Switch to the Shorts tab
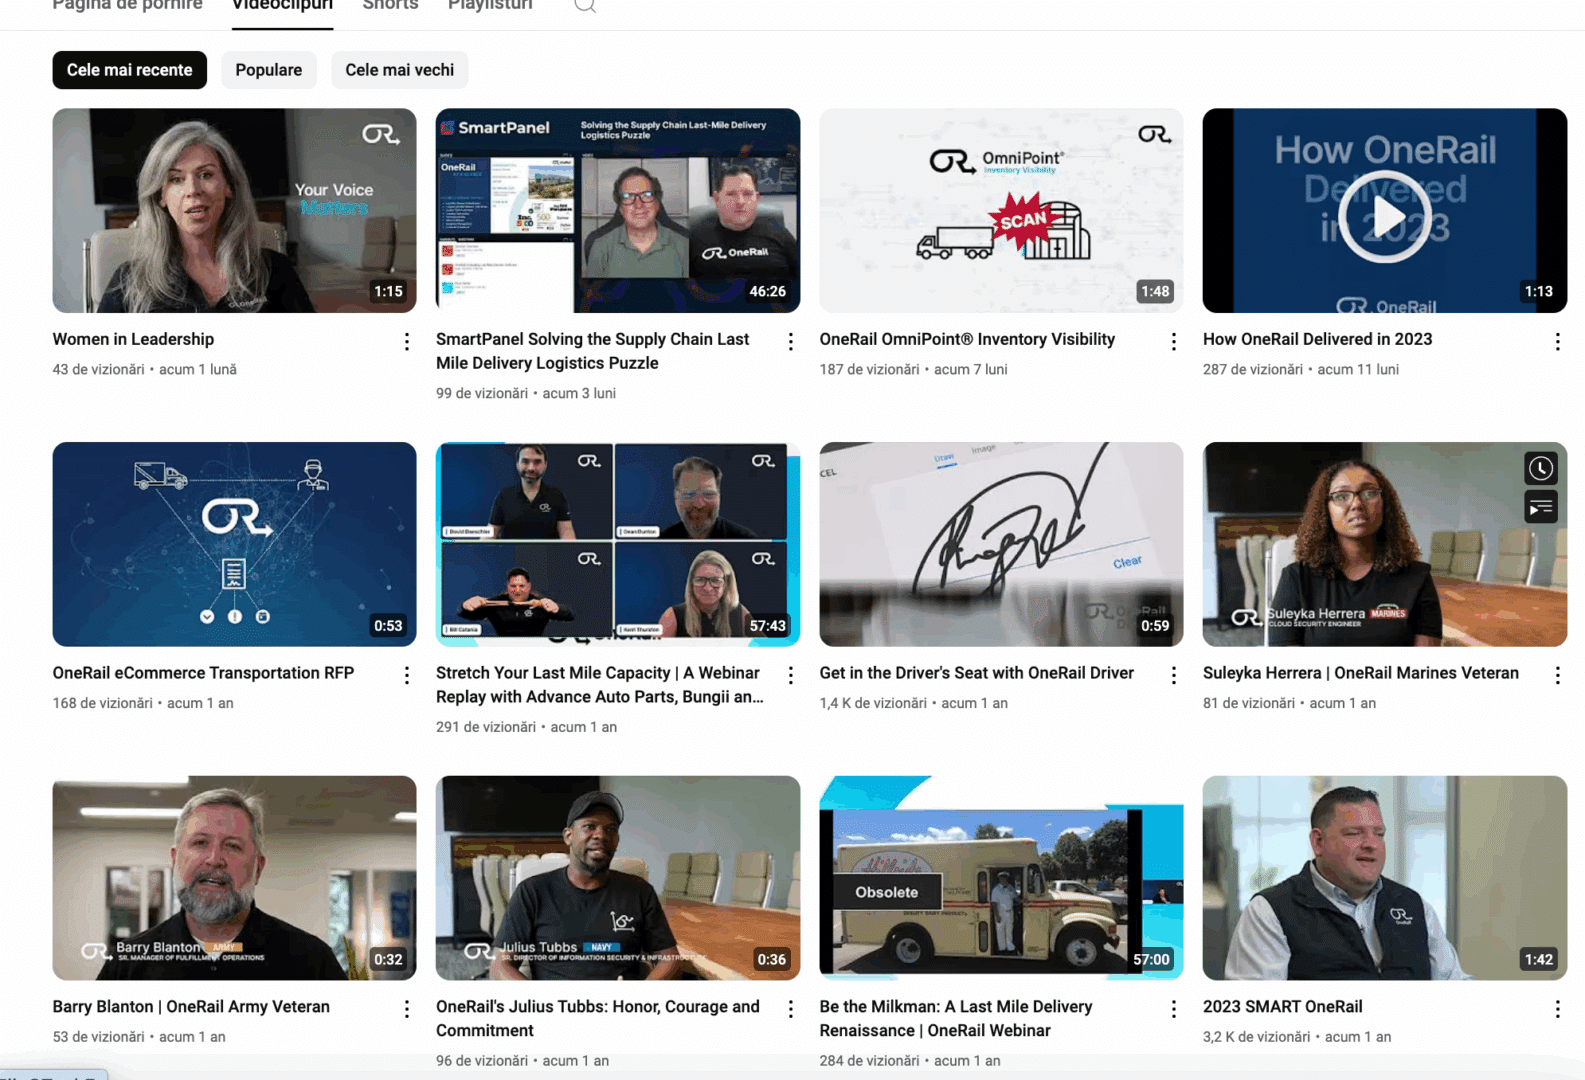 tap(390, 5)
